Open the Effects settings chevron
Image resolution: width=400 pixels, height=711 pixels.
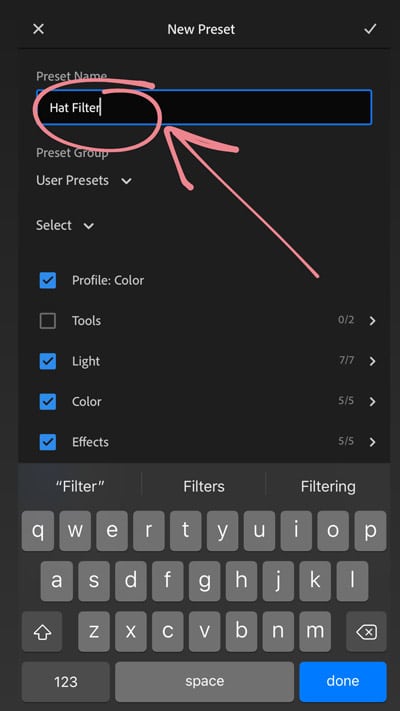(x=372, y=442)
